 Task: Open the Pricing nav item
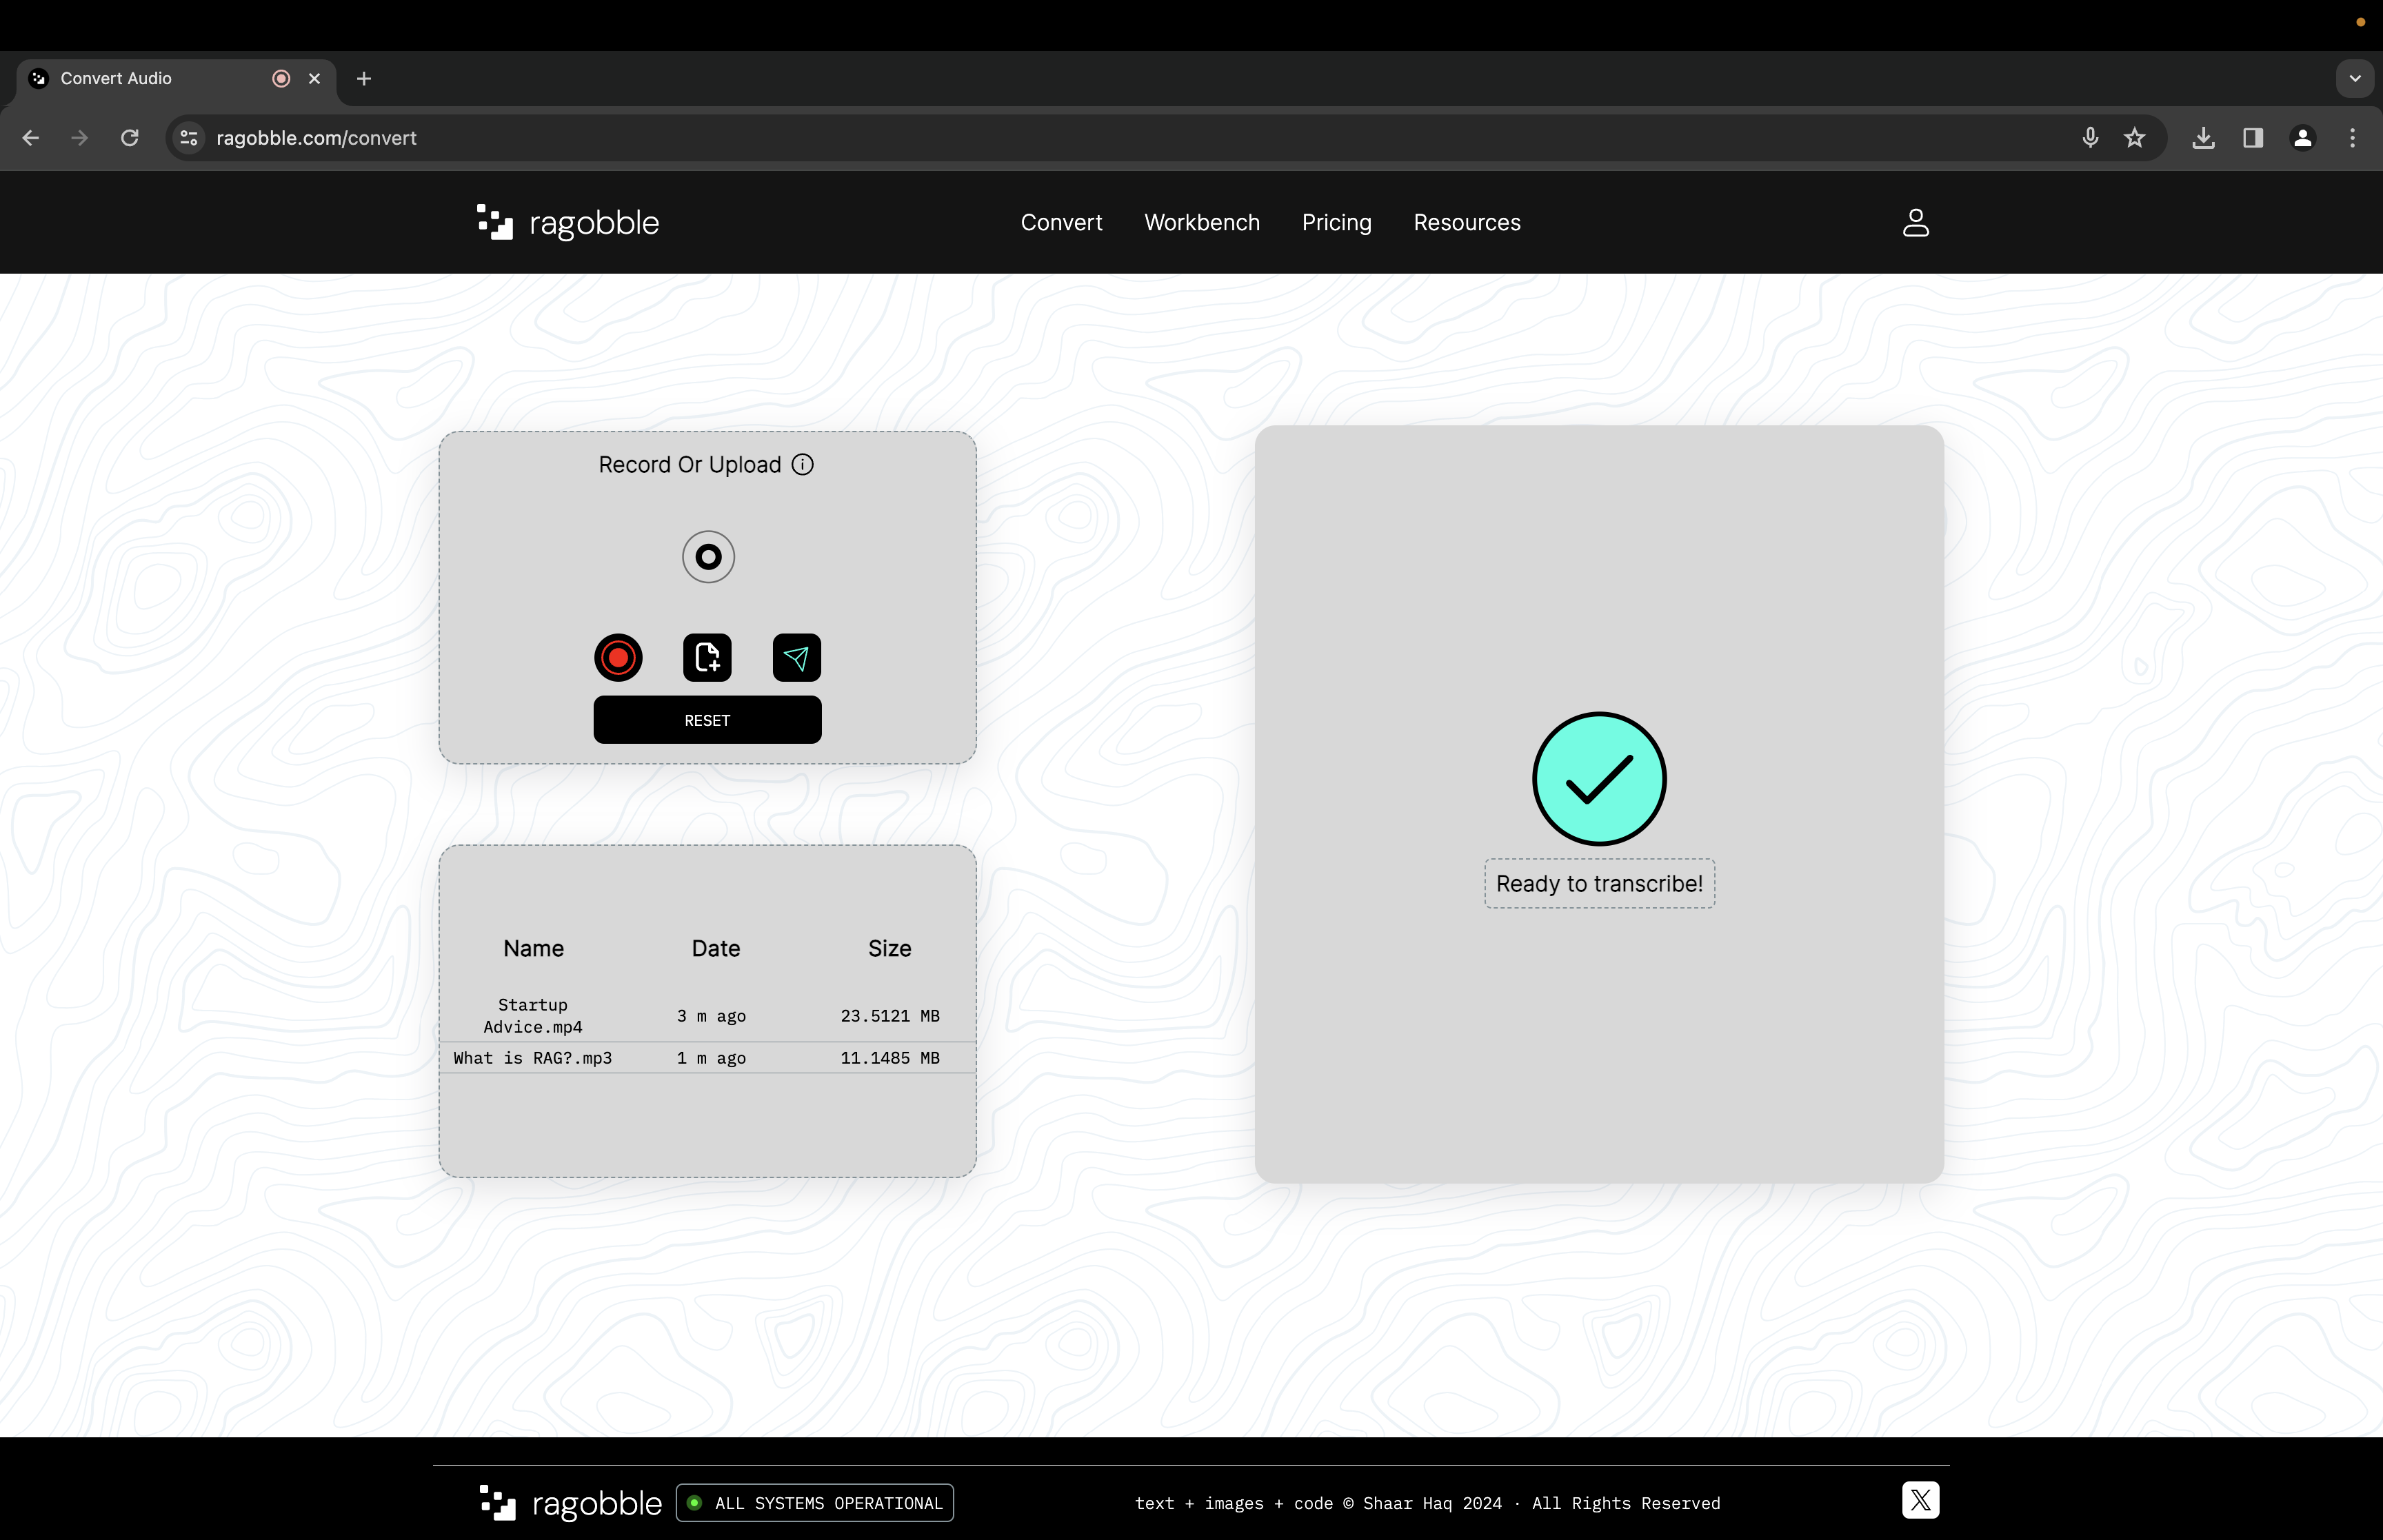1336,222
